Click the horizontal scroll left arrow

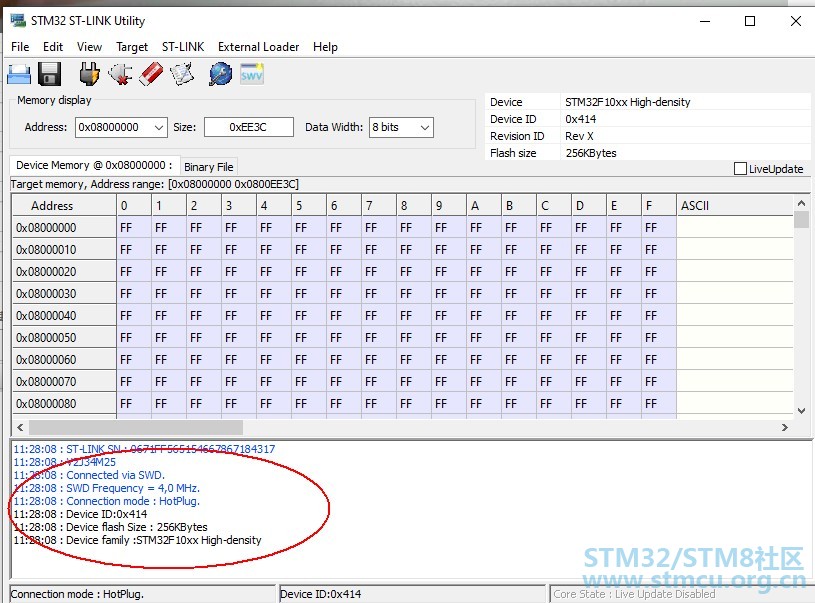(x=20, y=427)
